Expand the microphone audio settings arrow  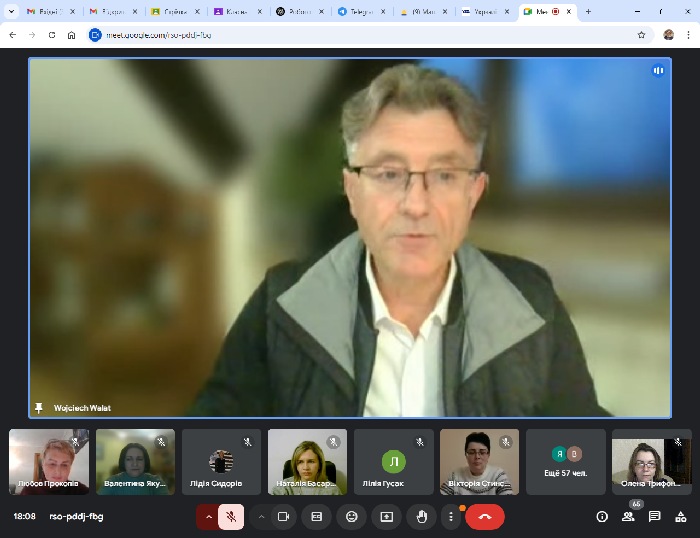pos(208,517)
